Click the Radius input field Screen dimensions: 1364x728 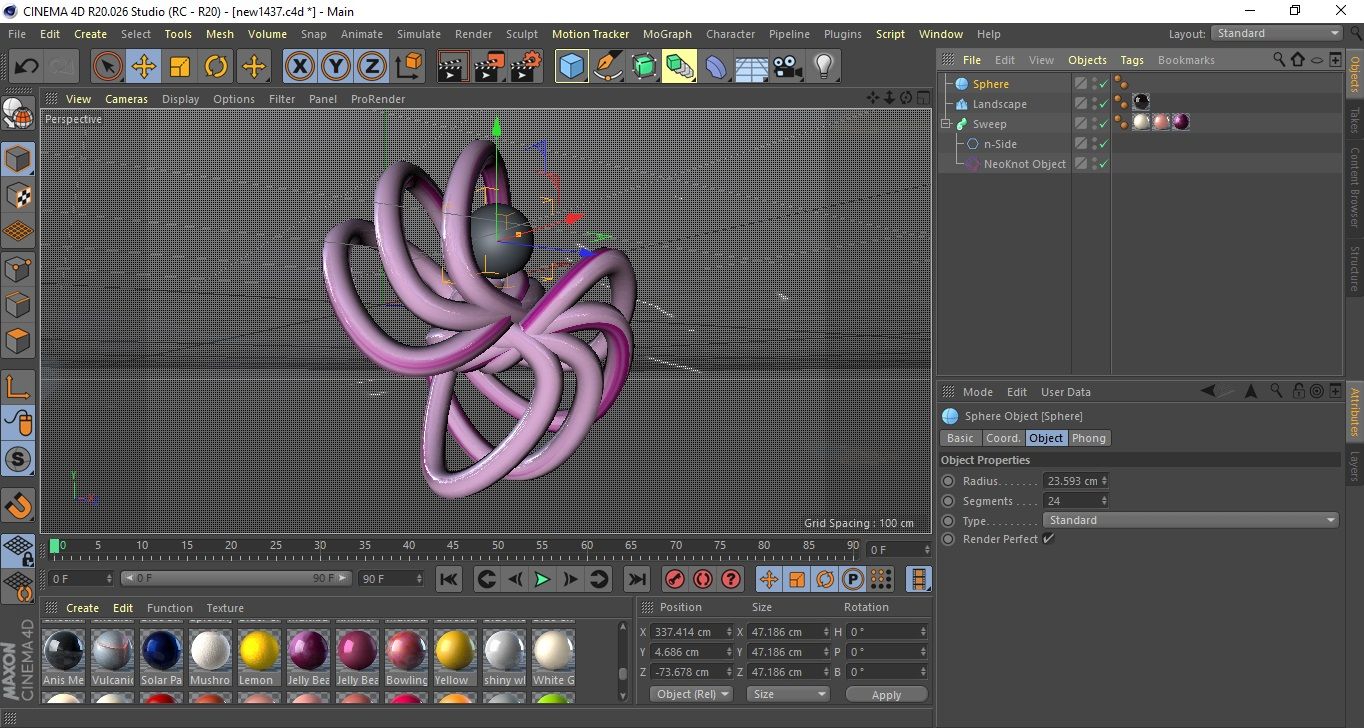(1071, 481)
